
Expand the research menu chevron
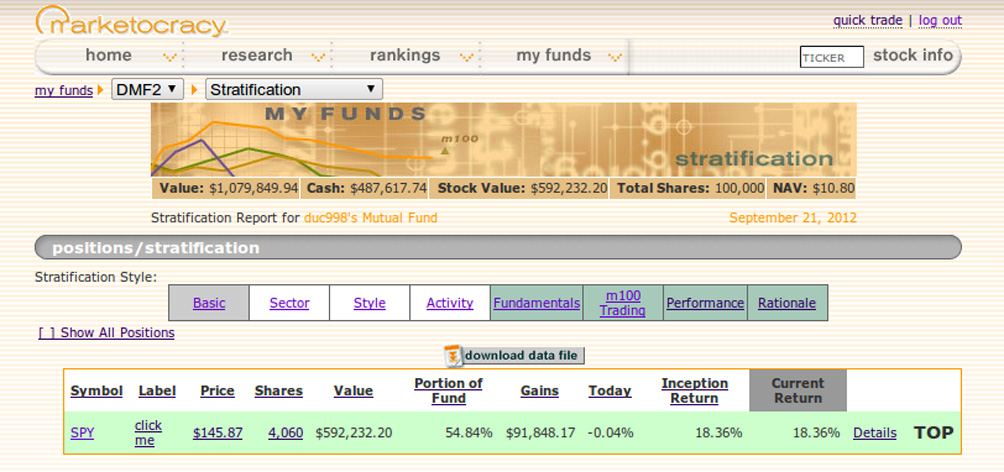pos(318,57)
